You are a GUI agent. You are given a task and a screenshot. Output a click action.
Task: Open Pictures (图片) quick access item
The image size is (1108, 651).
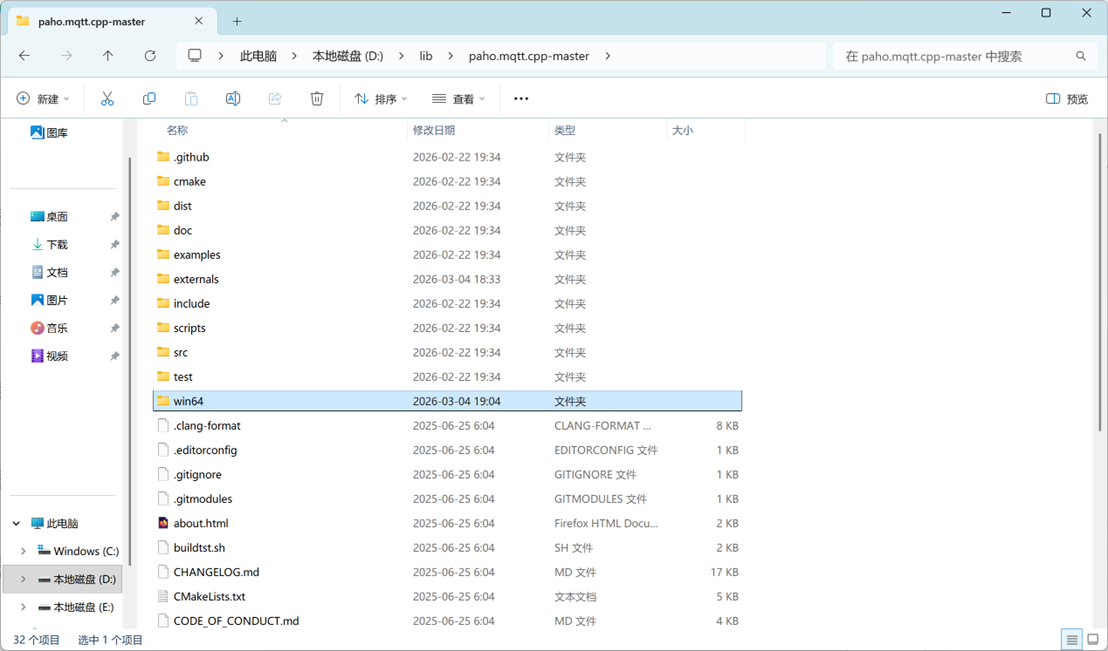[49, 300]
